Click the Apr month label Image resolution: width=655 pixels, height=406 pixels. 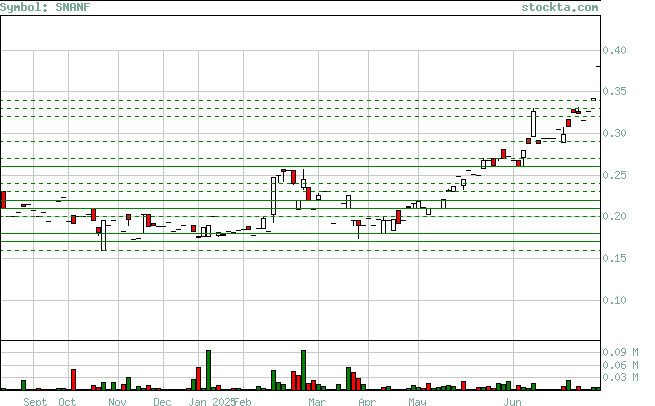pyautogui.click(x=367, y=402)
